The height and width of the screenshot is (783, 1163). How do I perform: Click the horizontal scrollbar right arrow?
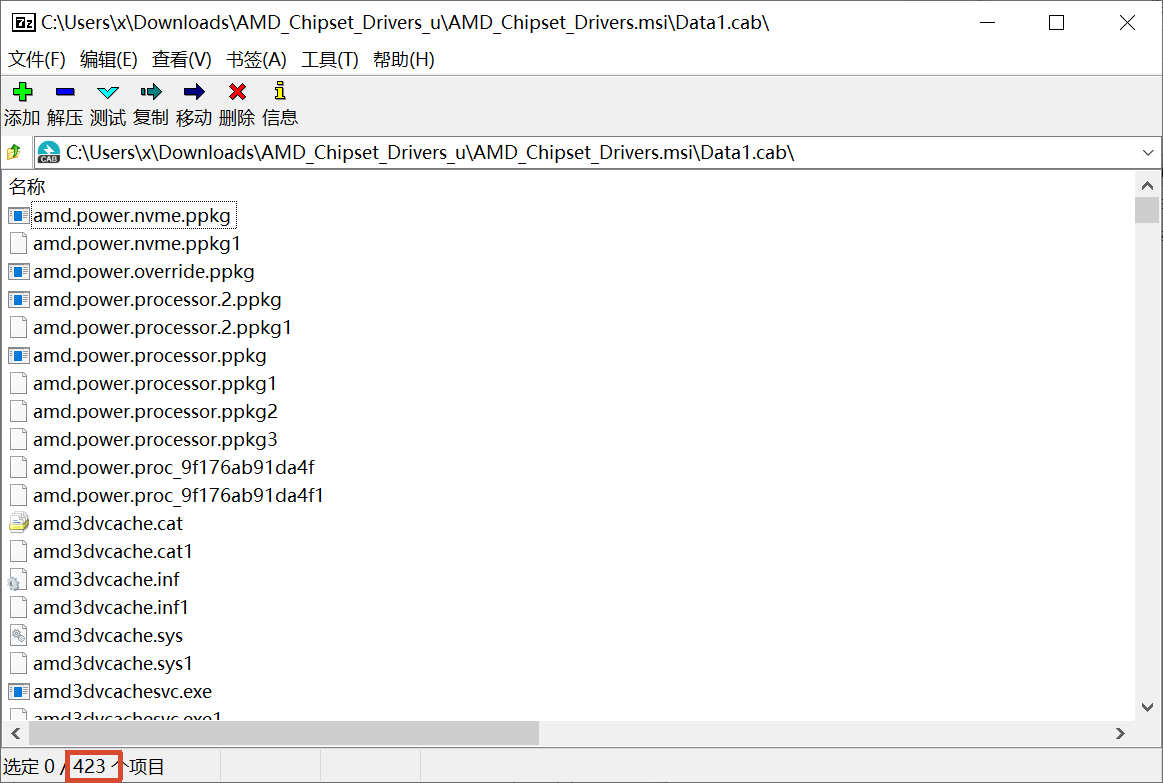point(1120,733)
